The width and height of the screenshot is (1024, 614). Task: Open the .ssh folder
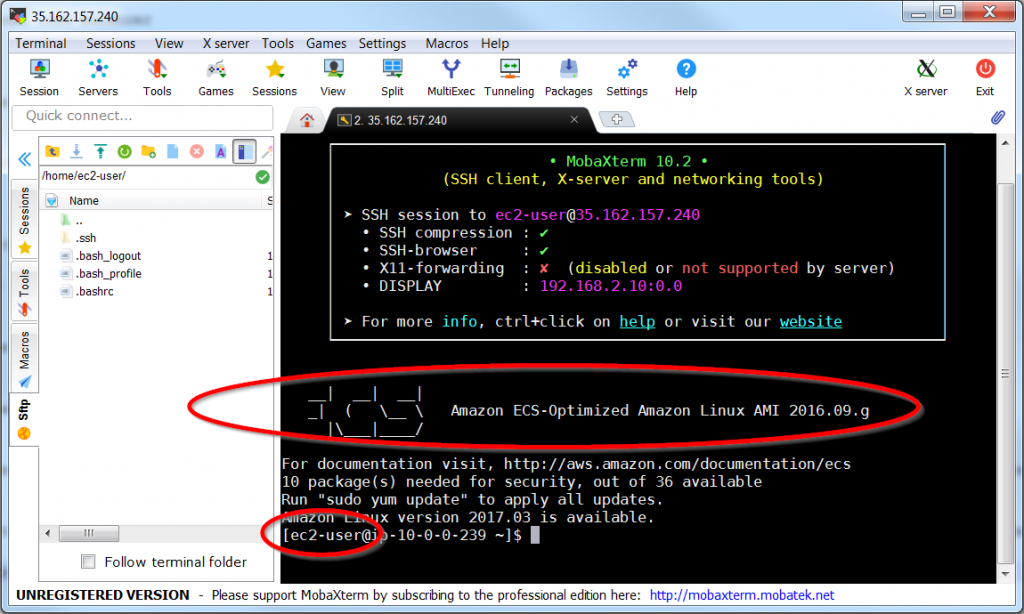pos(86,238)
